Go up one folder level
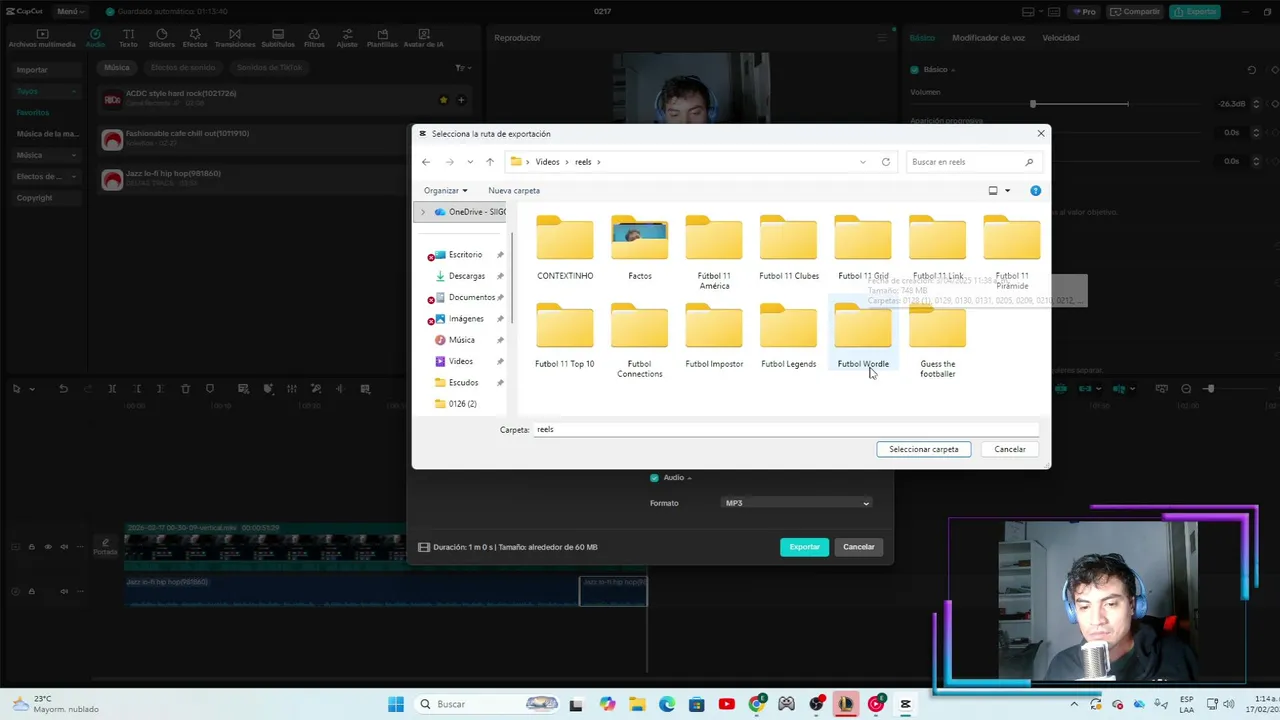The width and height of the screenshot is (1280, 720). click(490, 162)
